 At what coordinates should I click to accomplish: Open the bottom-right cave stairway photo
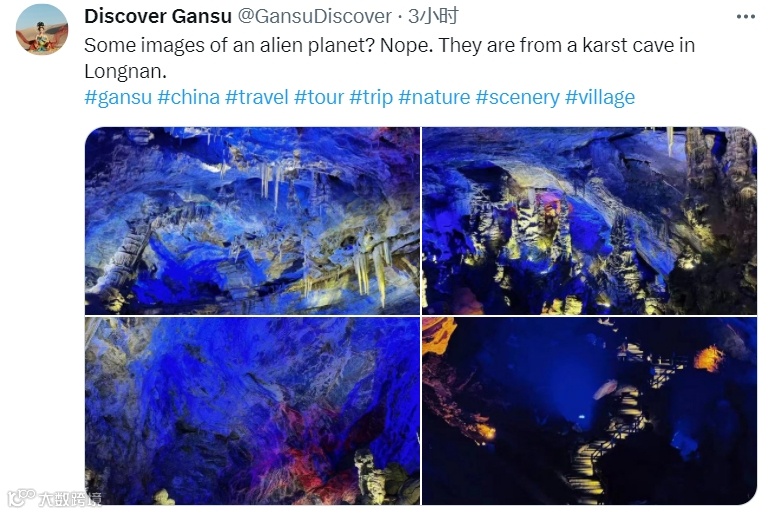pos(589,411)
